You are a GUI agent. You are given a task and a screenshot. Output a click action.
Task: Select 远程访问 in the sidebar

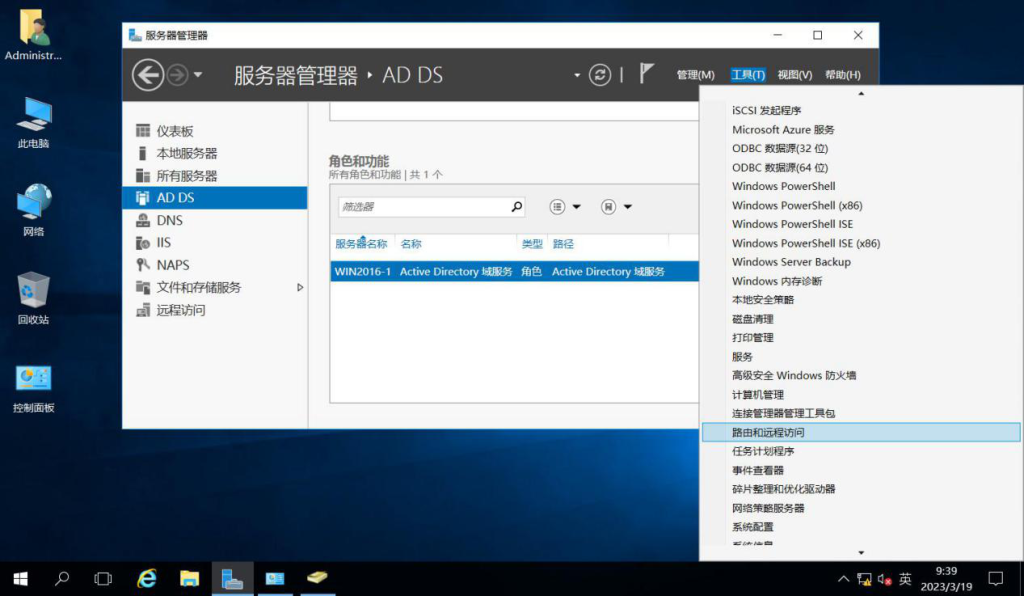pyautogui.click(x=215, y=310)
